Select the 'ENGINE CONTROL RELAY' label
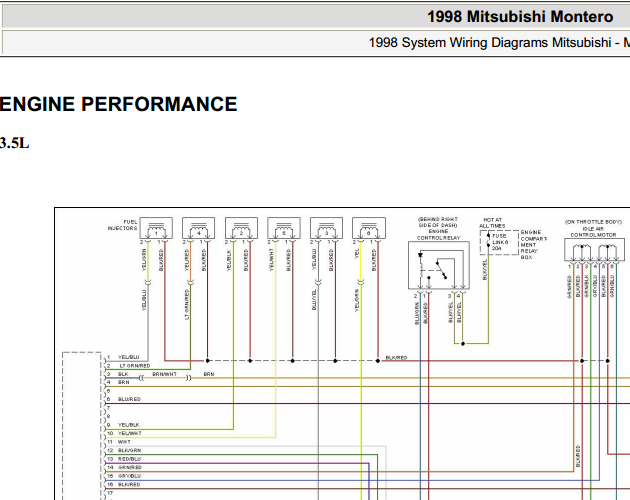The width and height of the screenshot is (630, 500). 438,235
